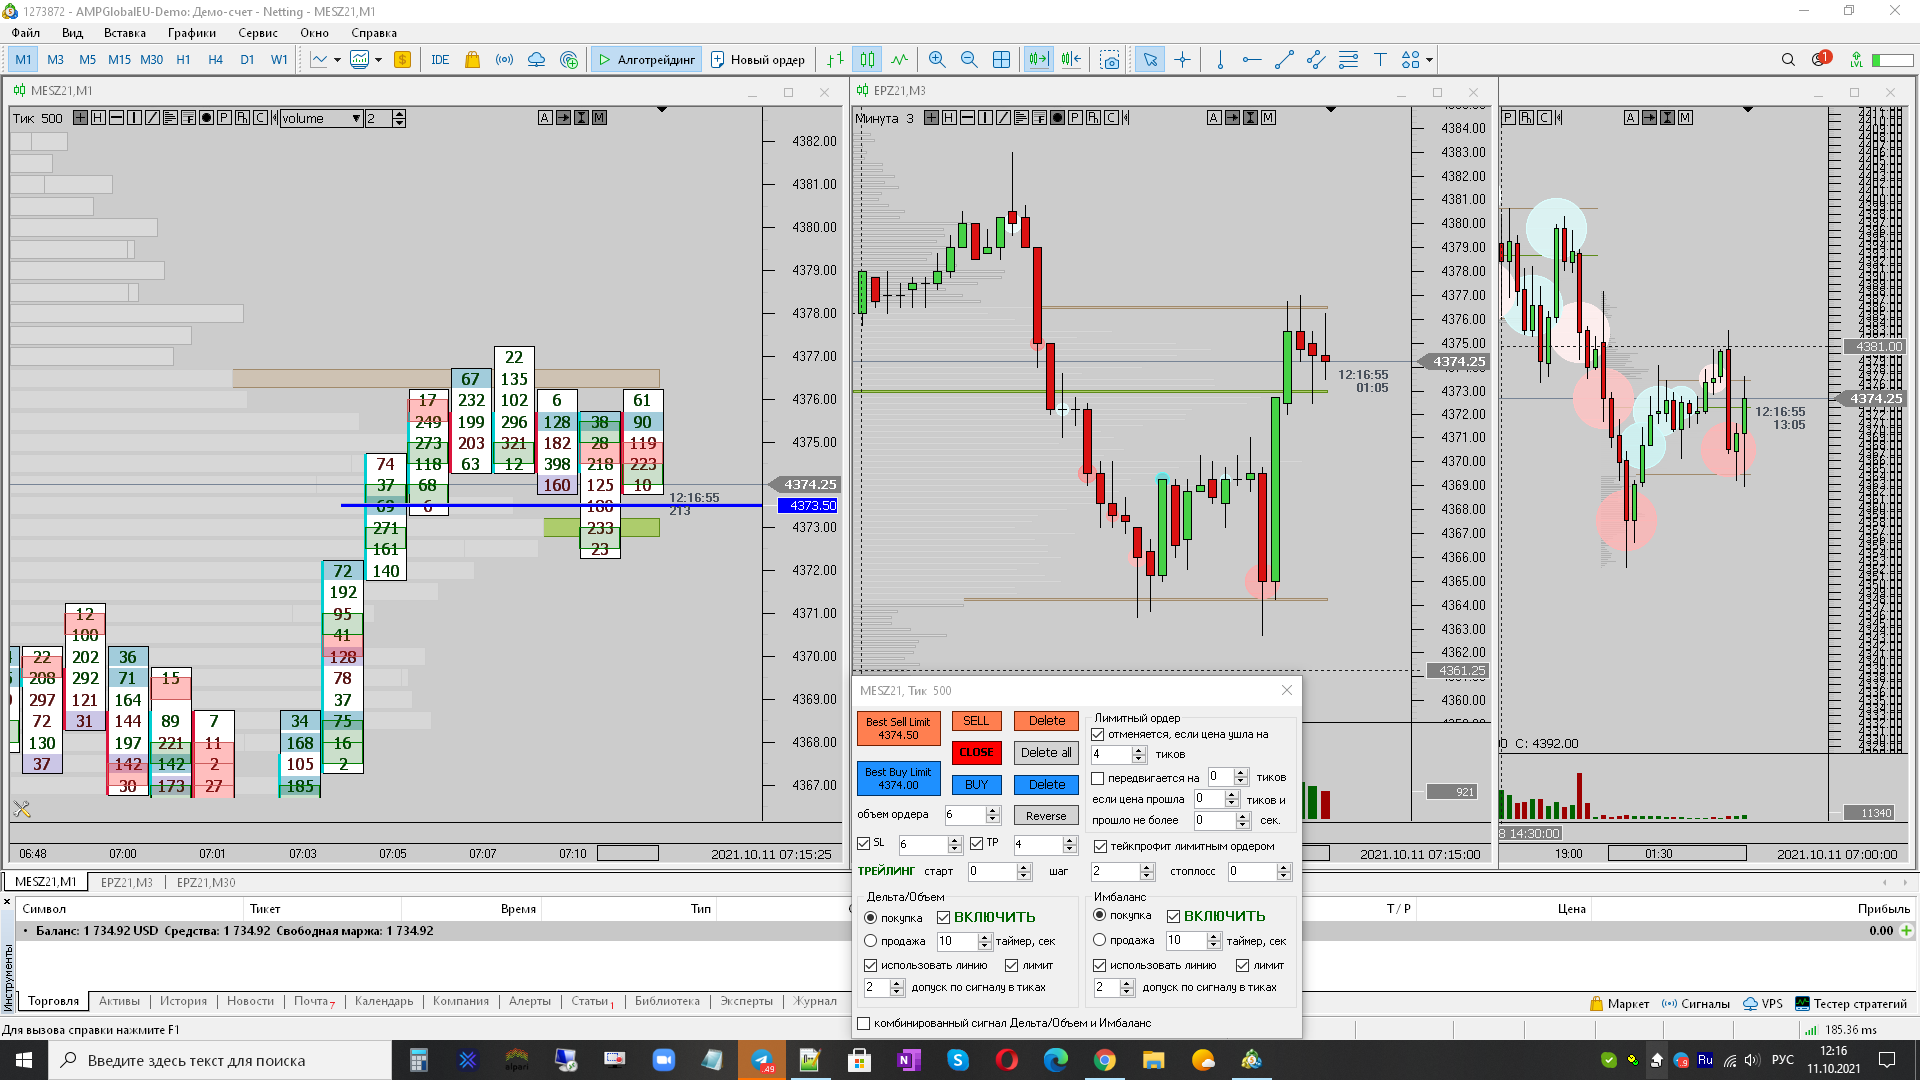Click the Algo Trading (Алготрейдинг) button

(646, 60)
